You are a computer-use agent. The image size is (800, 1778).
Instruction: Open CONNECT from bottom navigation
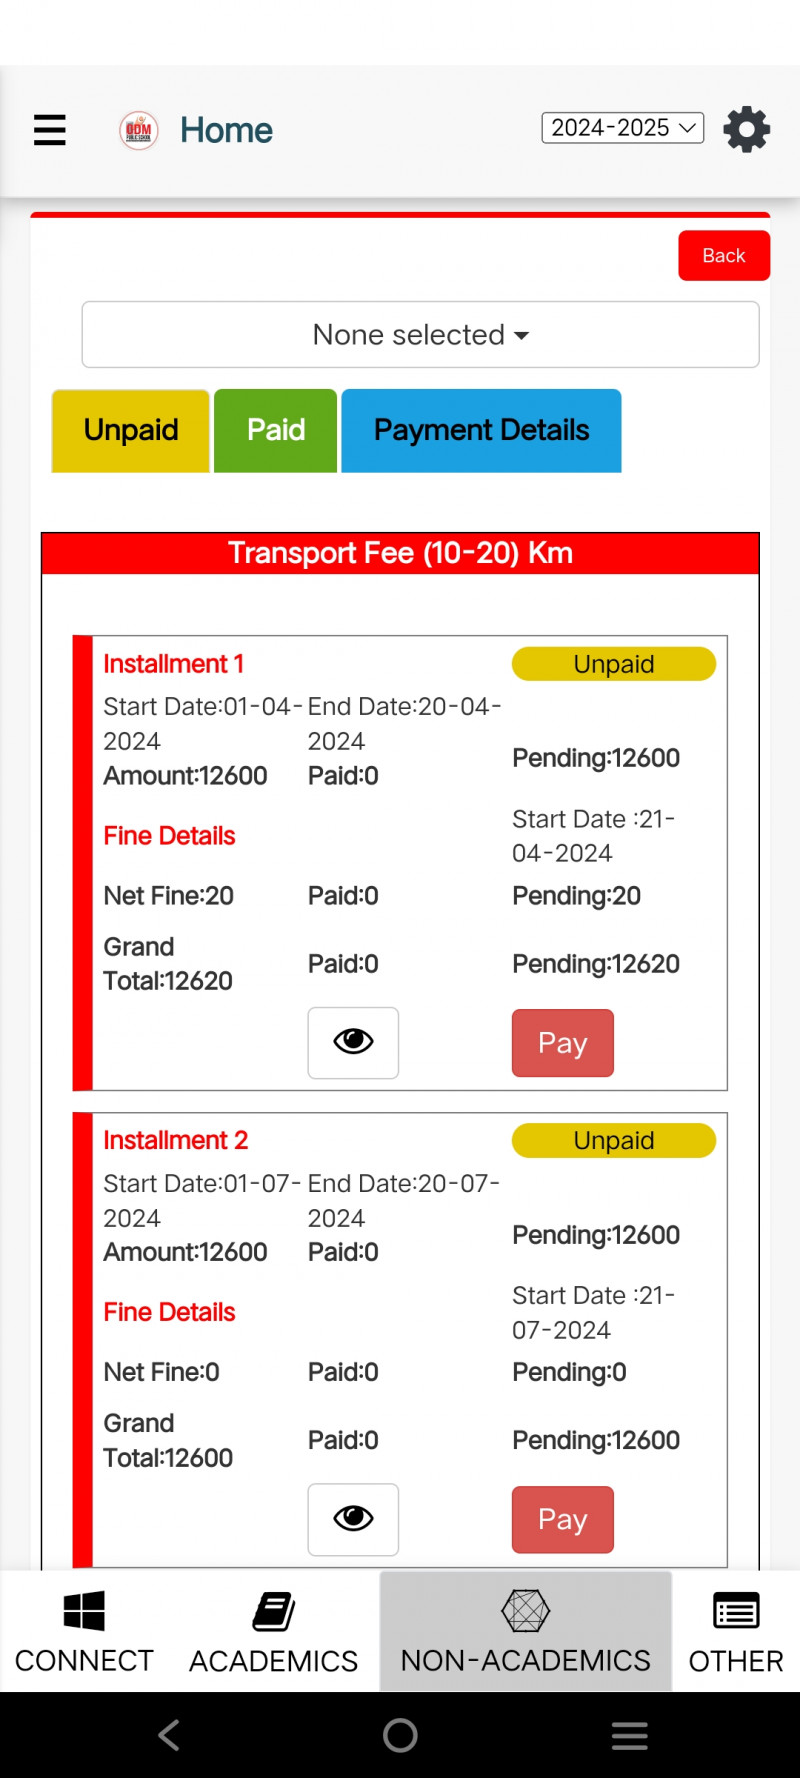point(84,1631)
